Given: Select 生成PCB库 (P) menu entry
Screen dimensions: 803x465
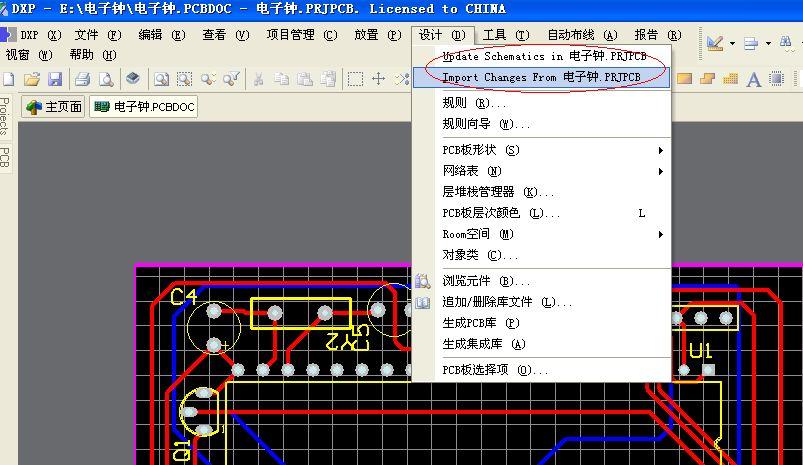Looking at the screenshot, I should 541,323.
